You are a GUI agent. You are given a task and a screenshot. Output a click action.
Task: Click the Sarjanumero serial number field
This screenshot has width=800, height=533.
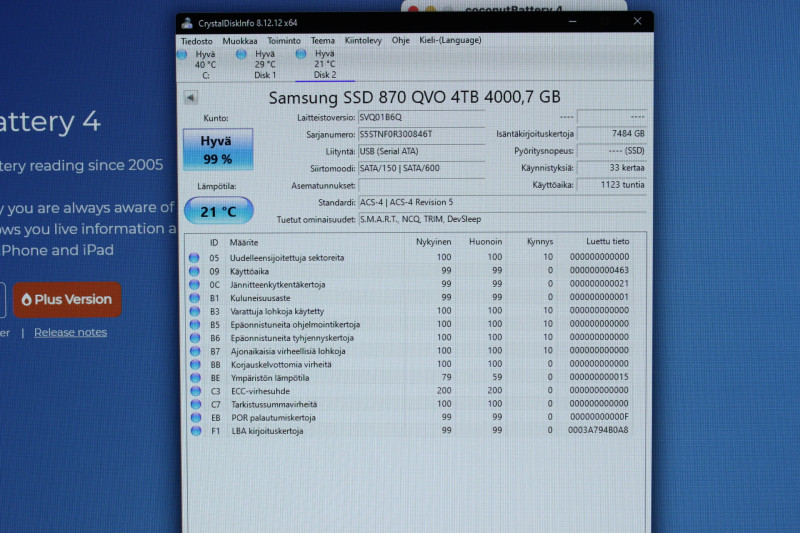pos(421,134)
